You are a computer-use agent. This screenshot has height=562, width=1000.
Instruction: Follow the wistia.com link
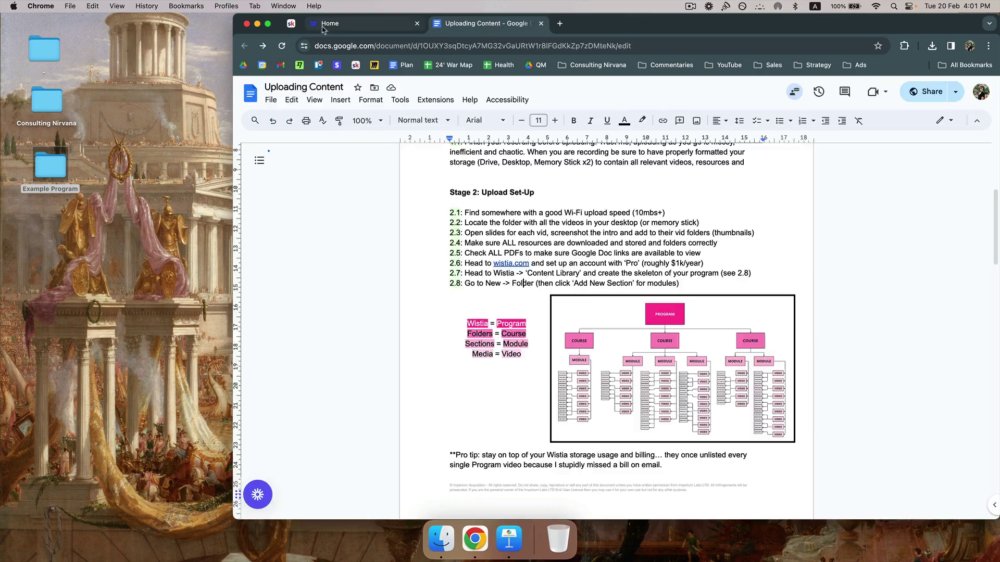(x=511, y=263)
